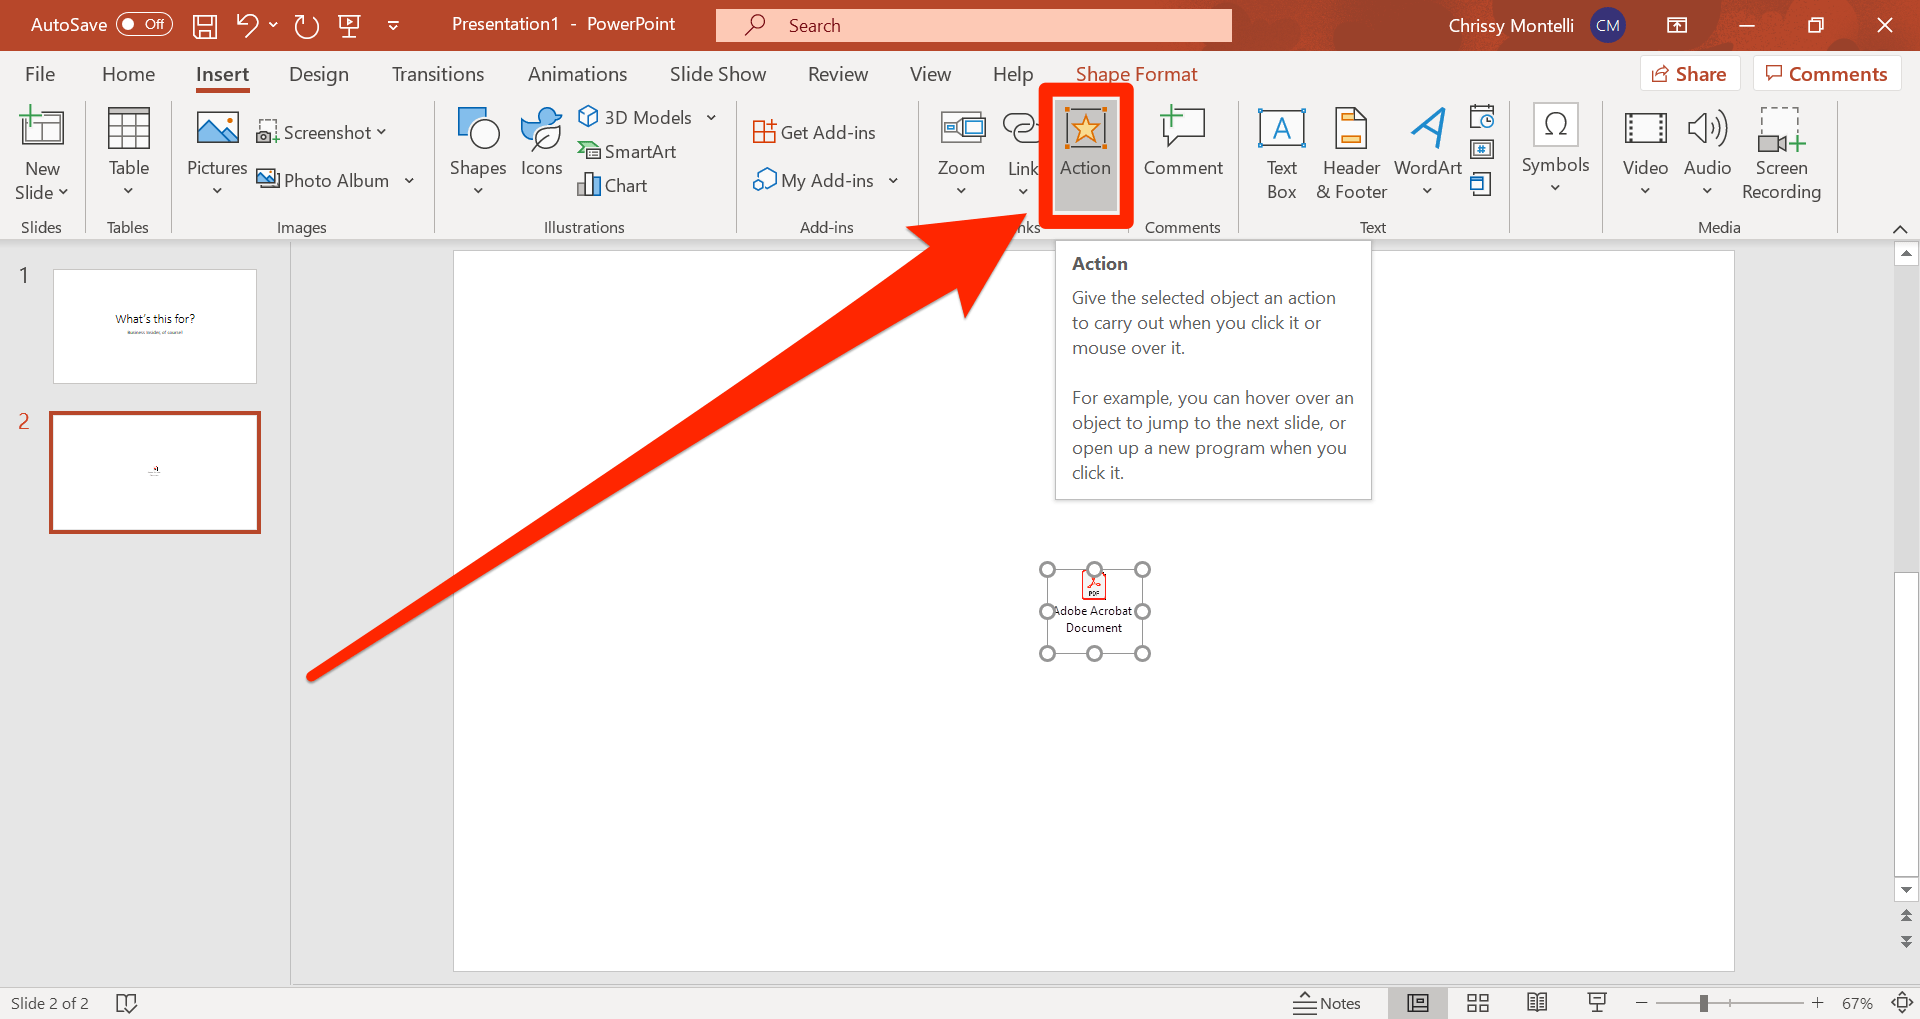
Task: Open the File tab
Action: pos(40,74)
